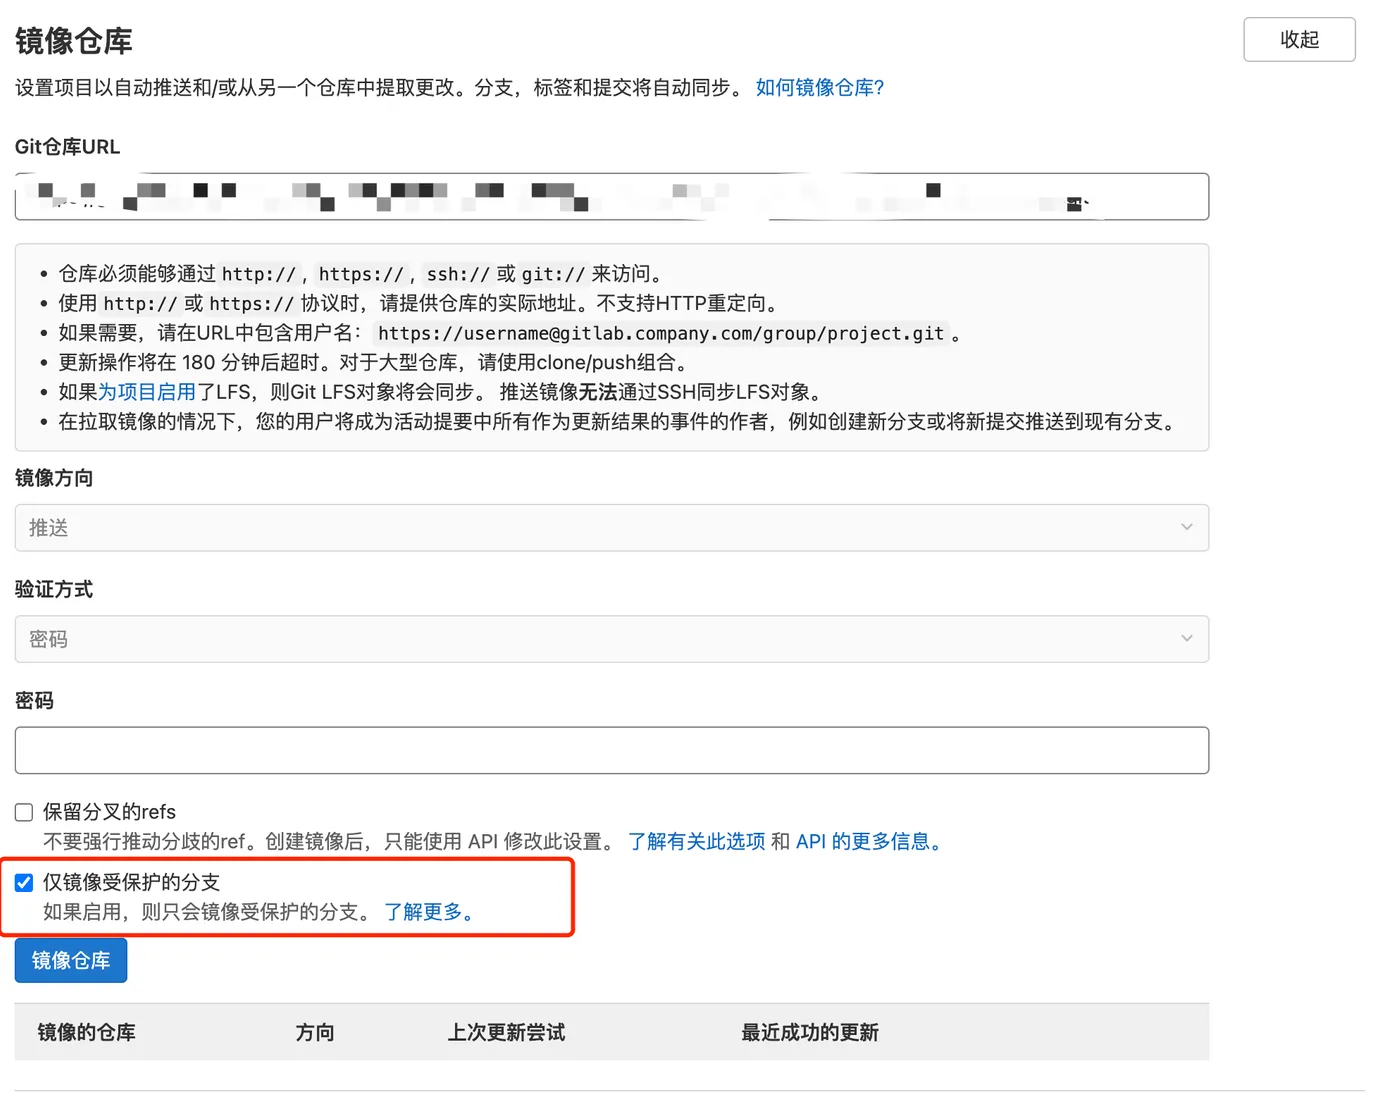Enable the 保留分叉的refs checkbox
This screenshot has height=1109, width=1400.
tap(25, 812)
